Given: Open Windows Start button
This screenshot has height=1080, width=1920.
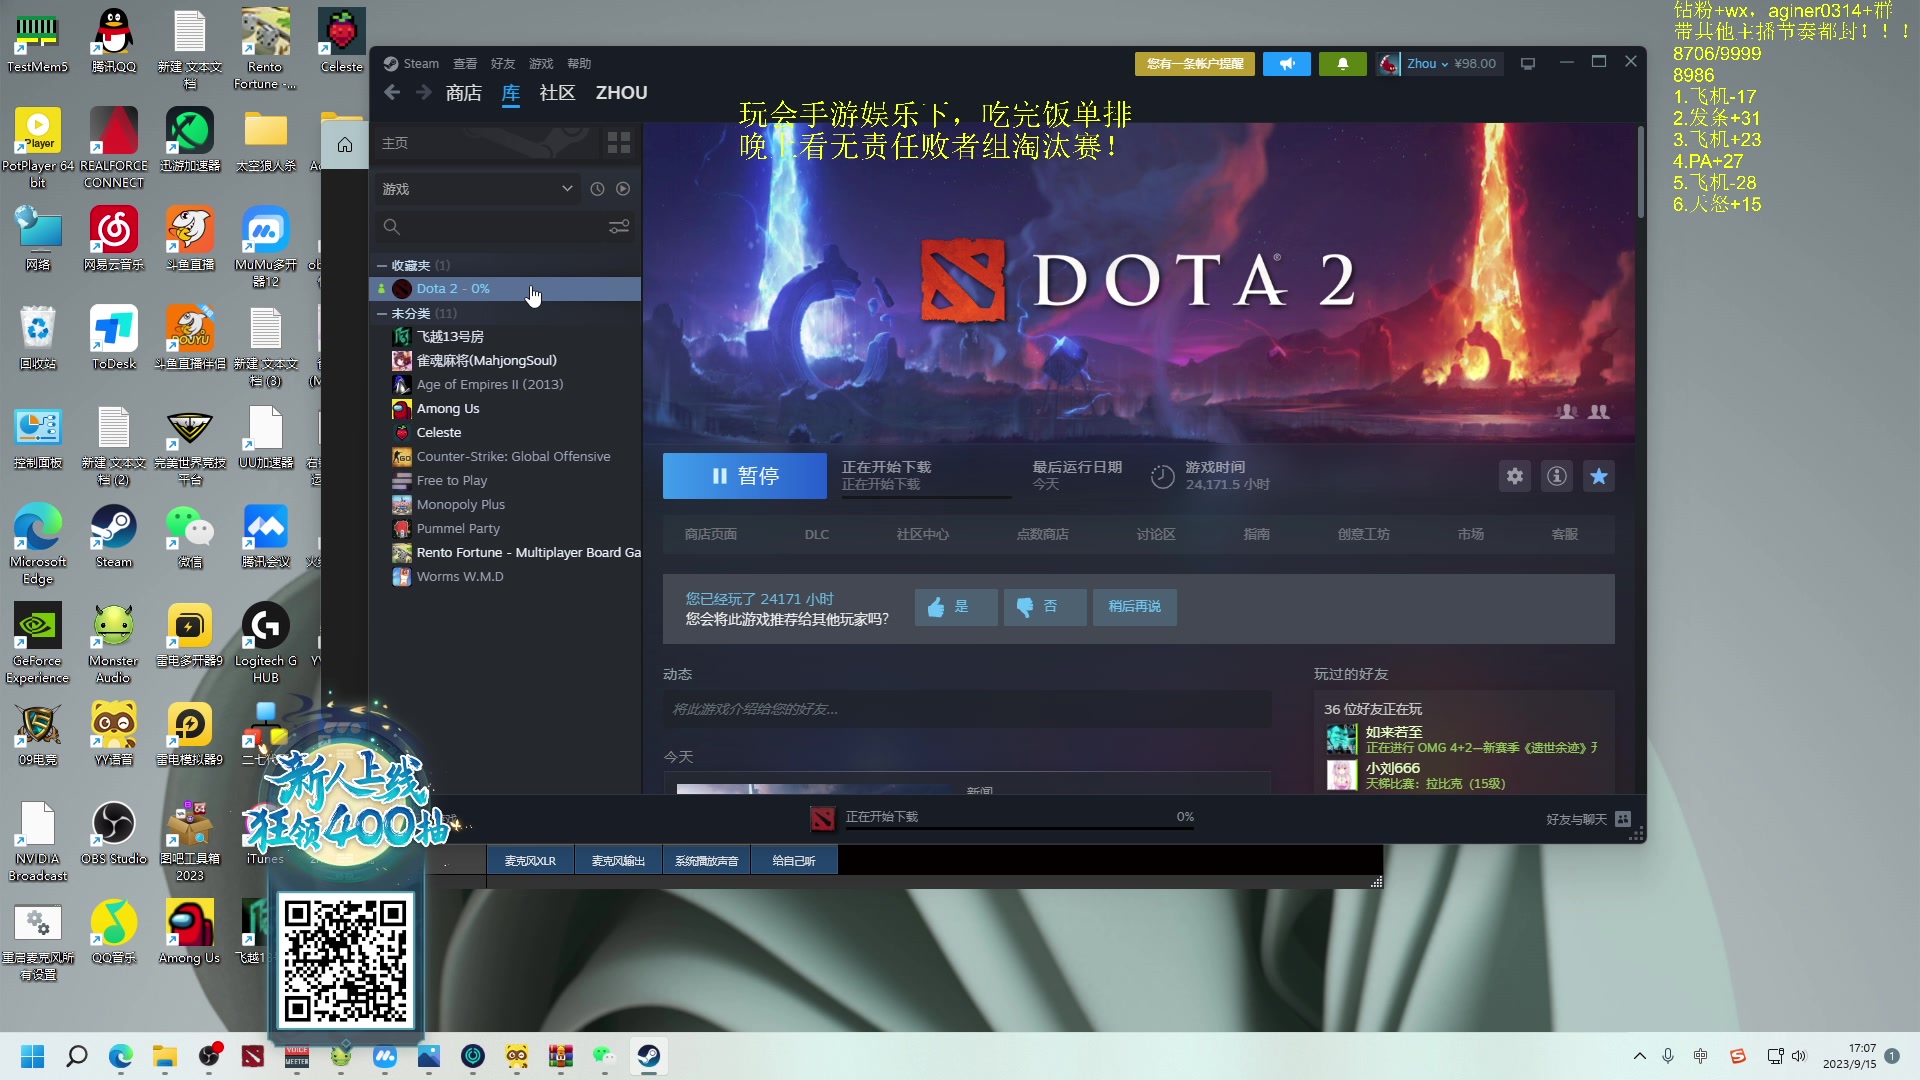Looking at the screenshot, I should click(x=33, y=1056).
